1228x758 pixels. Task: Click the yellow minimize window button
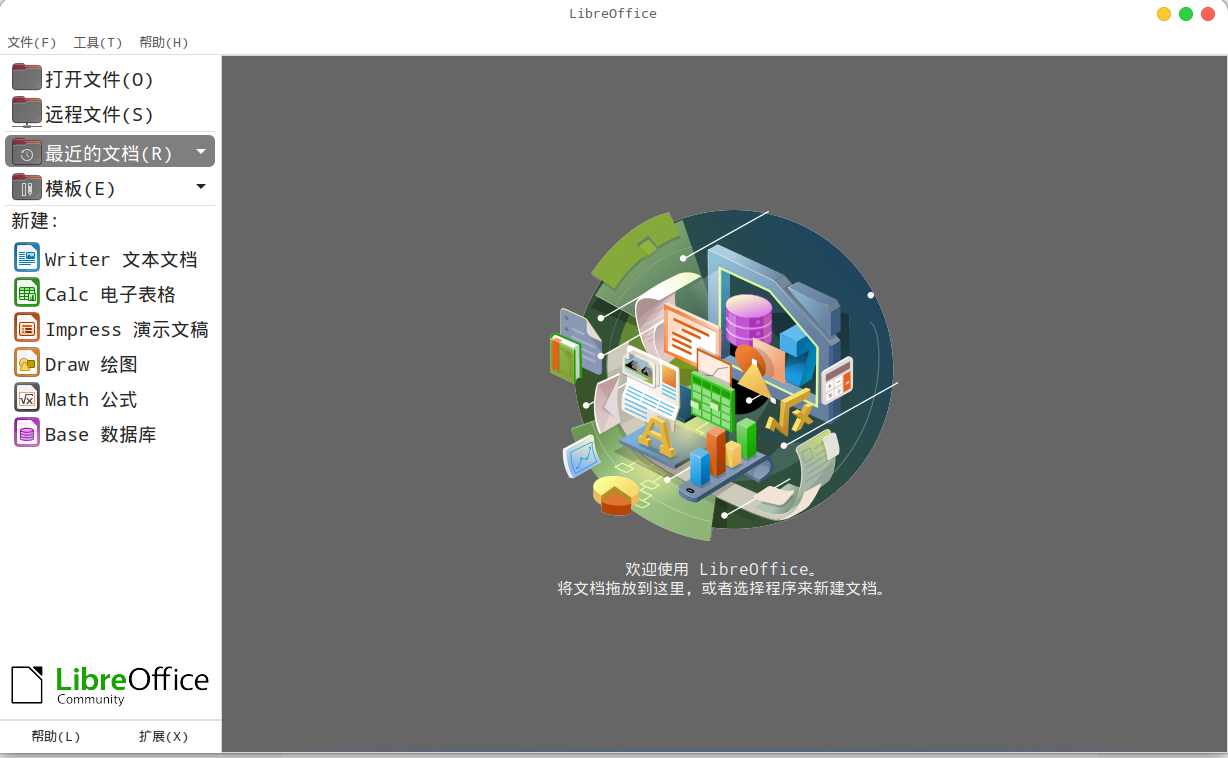point(1164,14)
